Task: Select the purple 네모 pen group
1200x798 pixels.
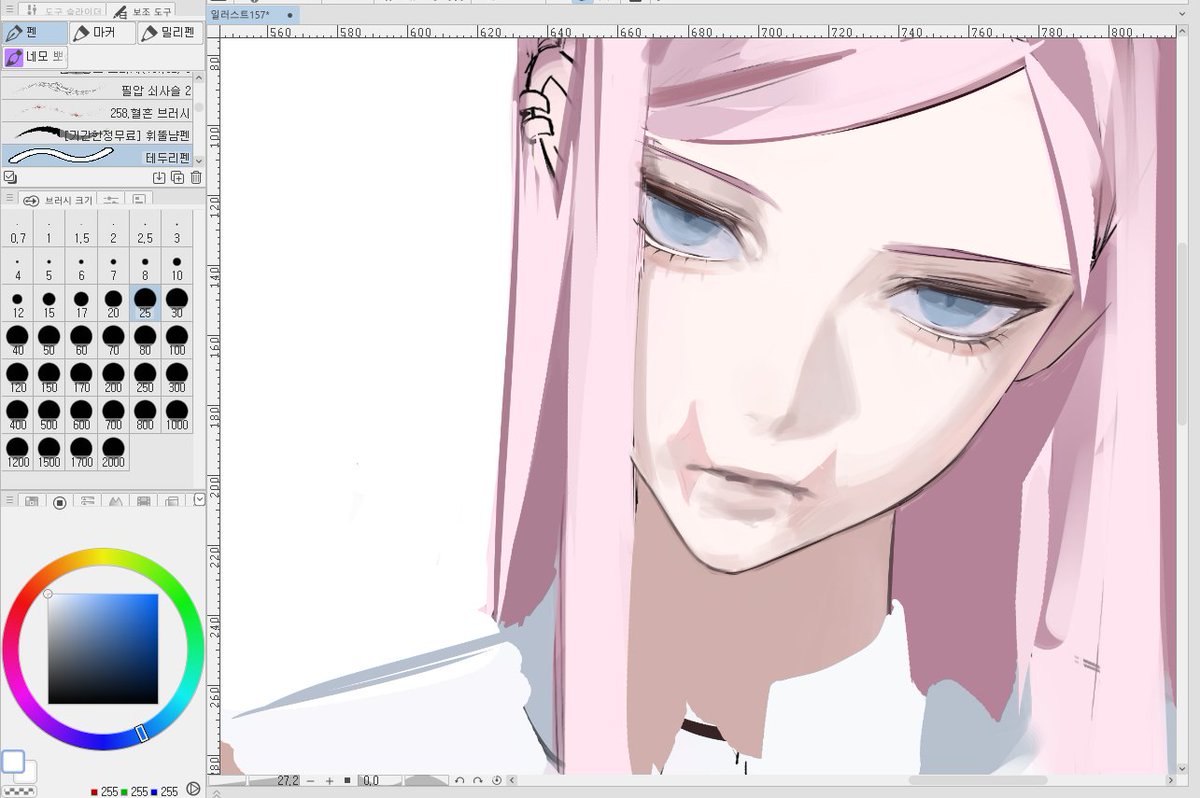Action: click(35, 57)
